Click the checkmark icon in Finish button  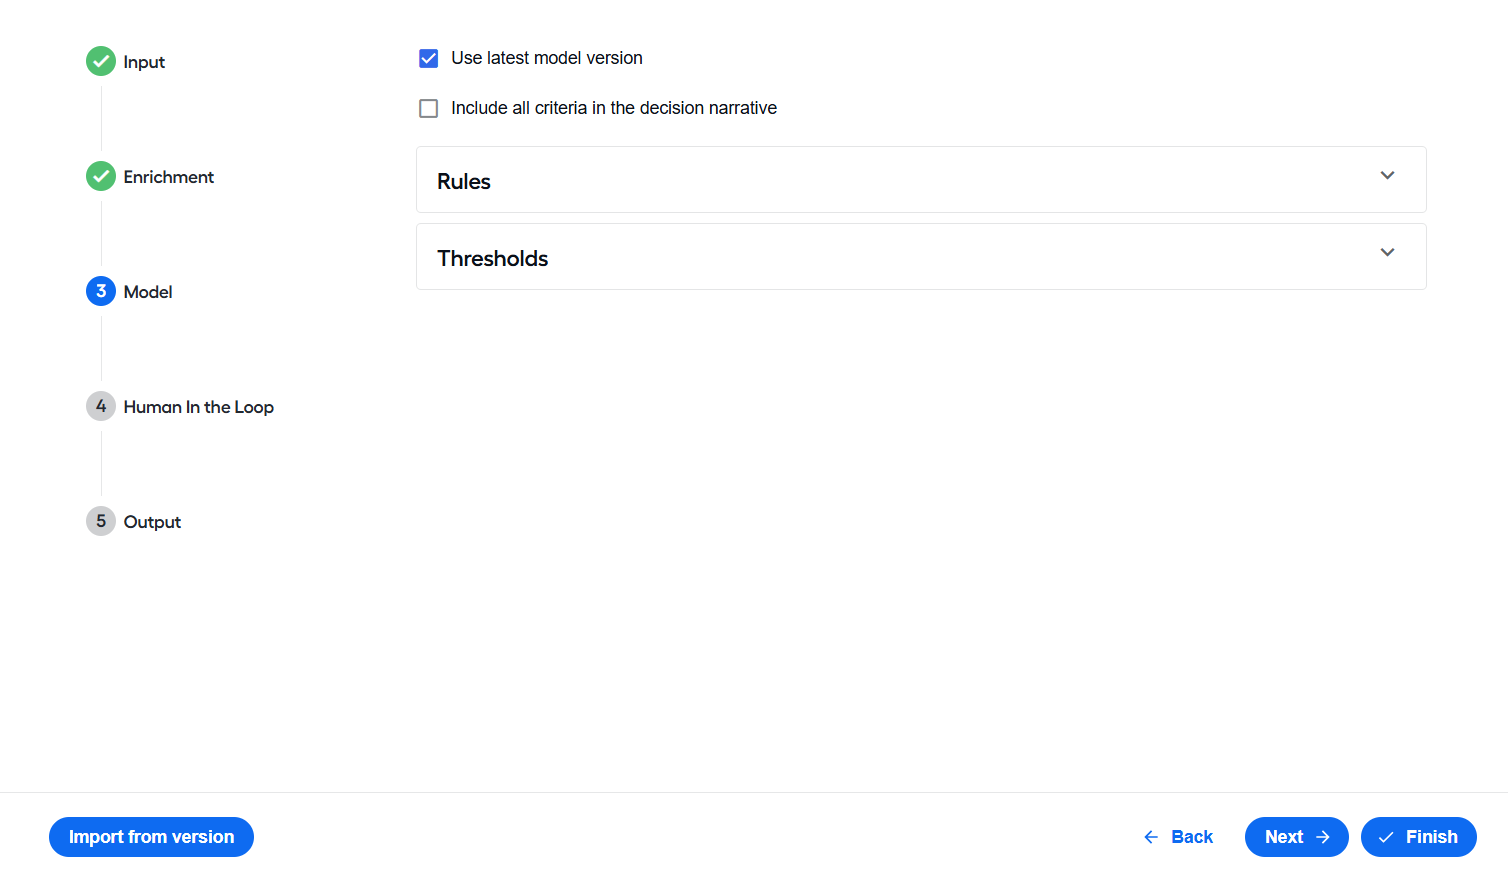pos(1386,837)
